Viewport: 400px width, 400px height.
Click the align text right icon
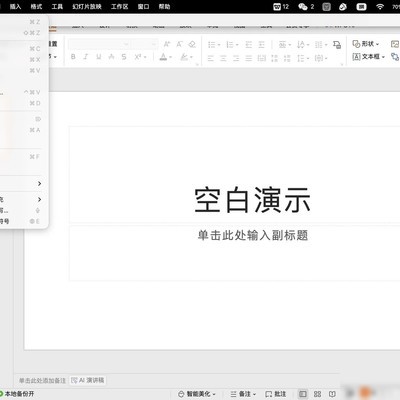click(x=236, y=58)
